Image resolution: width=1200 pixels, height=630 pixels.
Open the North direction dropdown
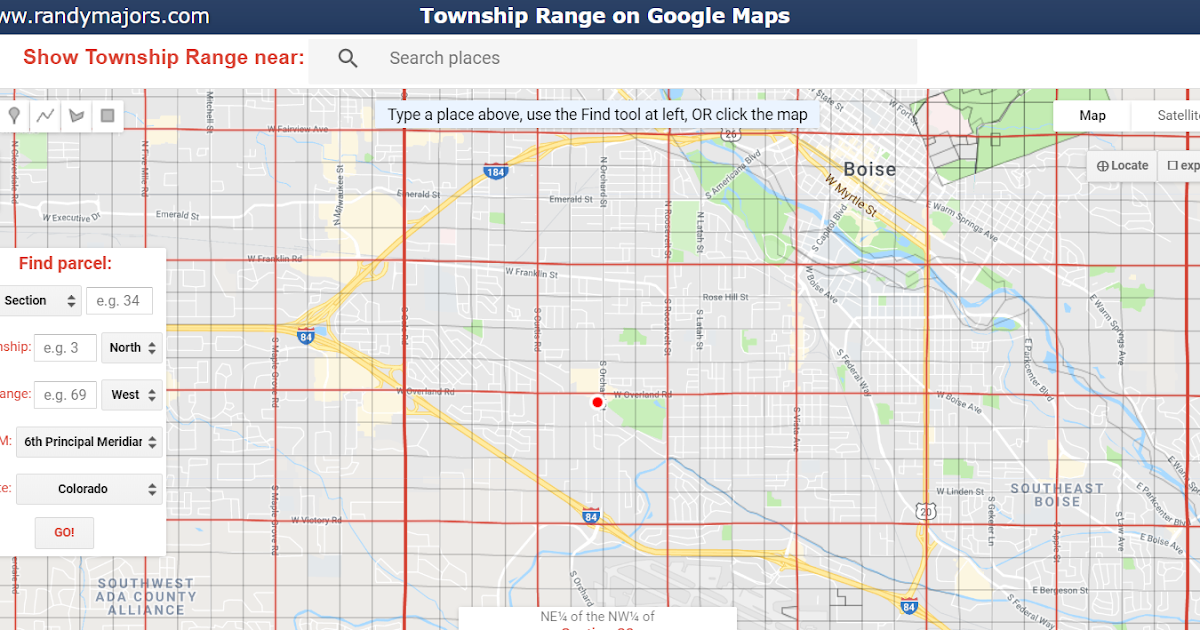tap(131, 347)
